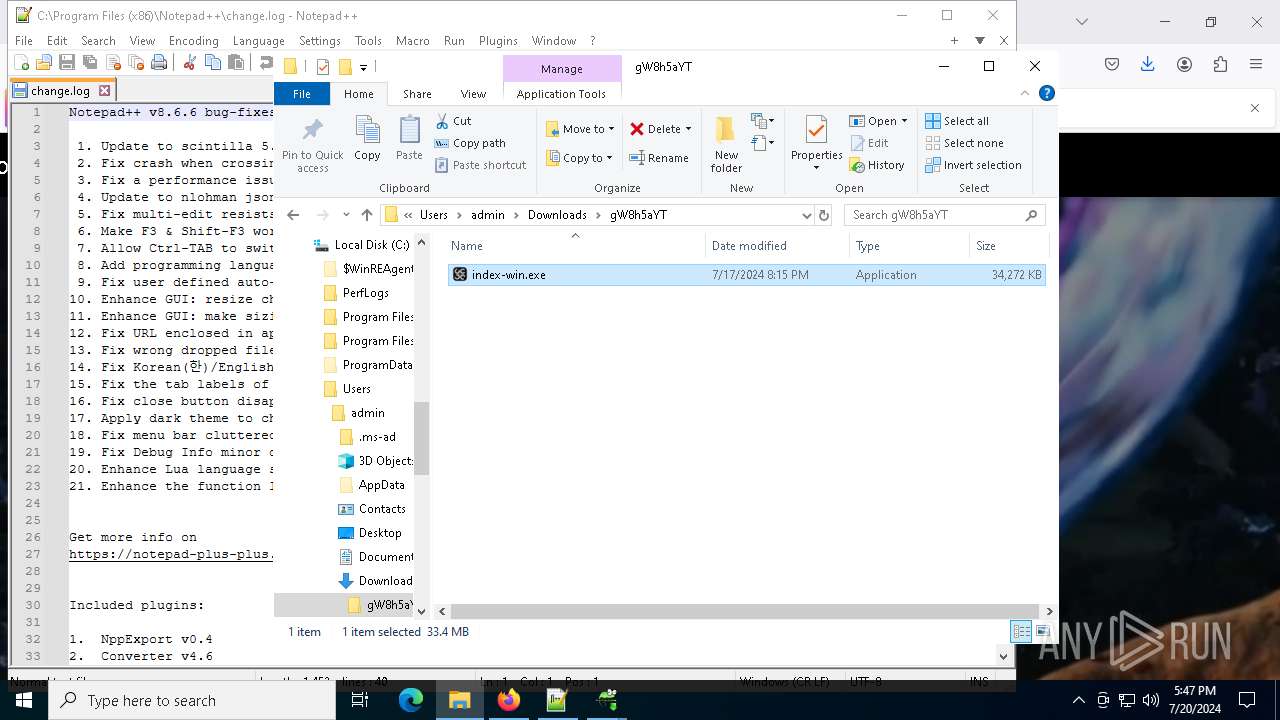The width and height of the screenshot is (1280, 720).
Task: Open Notepad++ Encoding menu
Action: tap(193, 41)
